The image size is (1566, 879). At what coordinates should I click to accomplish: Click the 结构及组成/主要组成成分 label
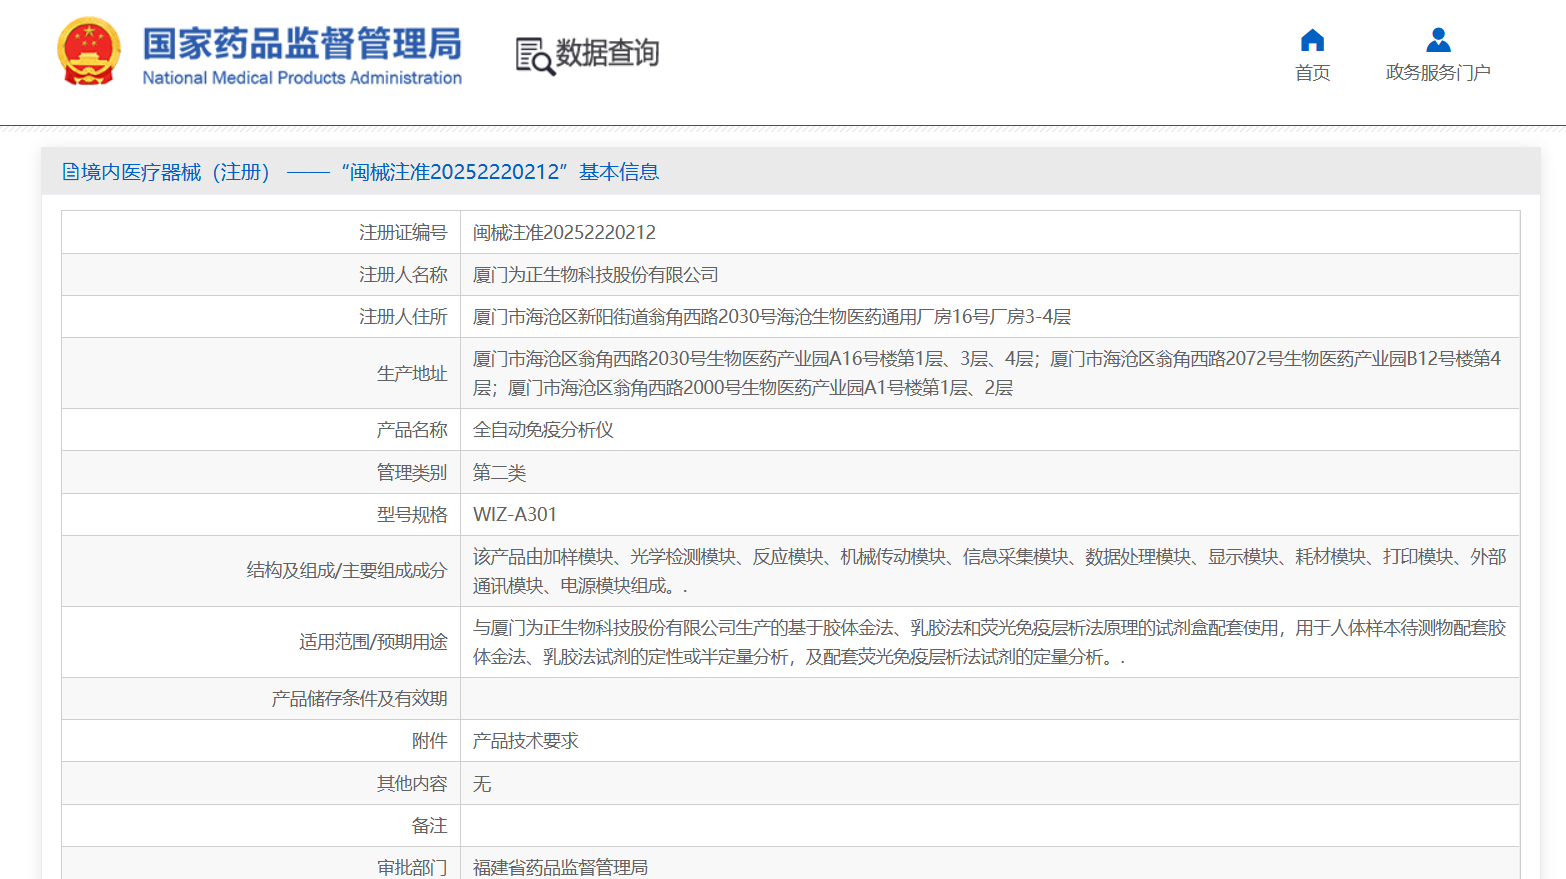pyautogui.click(x=347, y=571)
